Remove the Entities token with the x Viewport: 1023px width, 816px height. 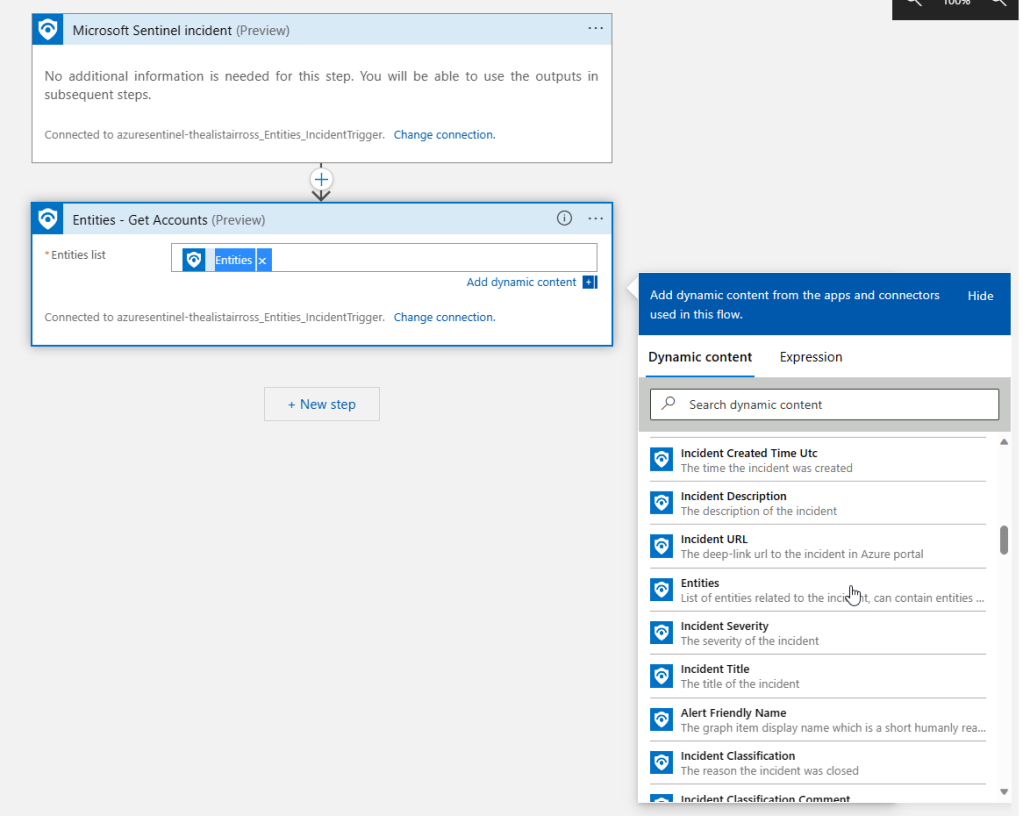[x=262, y=260]
